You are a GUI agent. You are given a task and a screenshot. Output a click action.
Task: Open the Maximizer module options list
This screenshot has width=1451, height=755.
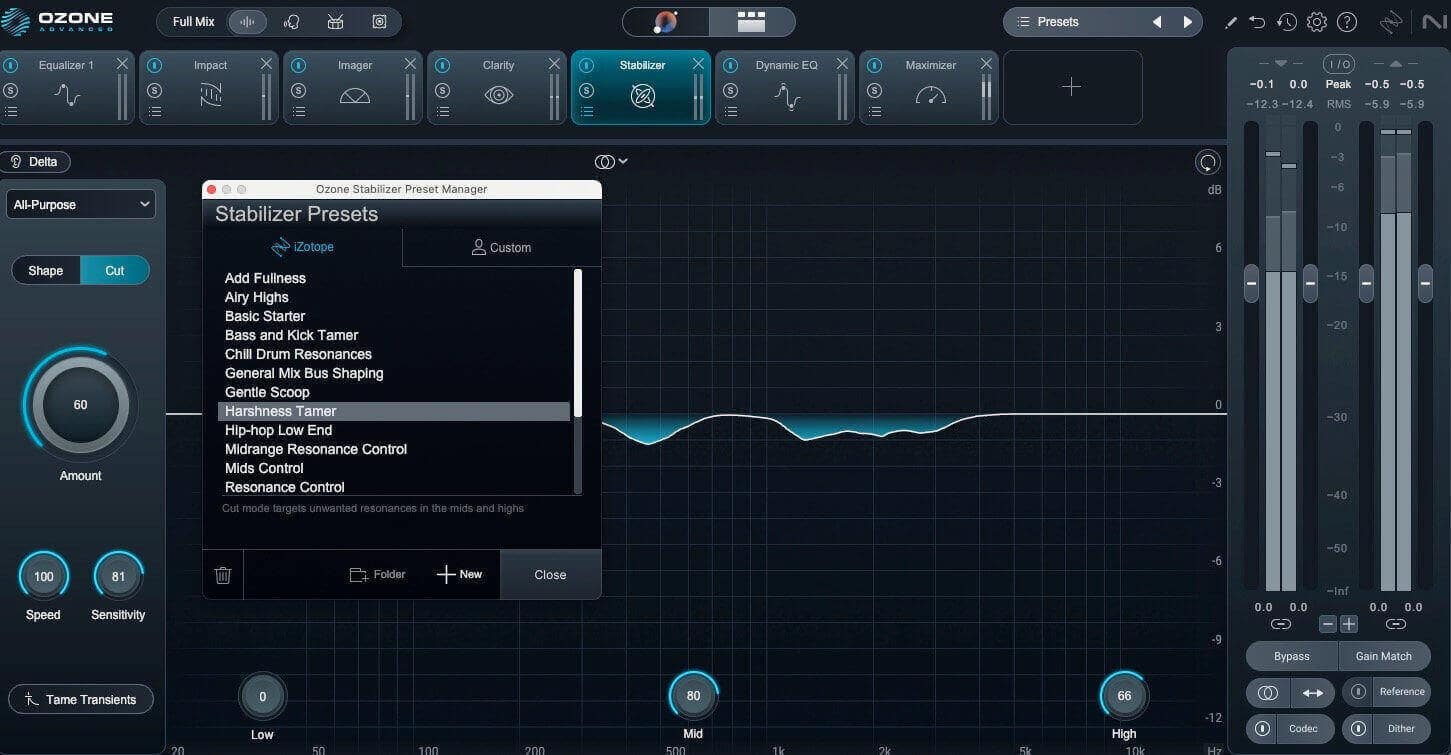[x=875, y=111]
